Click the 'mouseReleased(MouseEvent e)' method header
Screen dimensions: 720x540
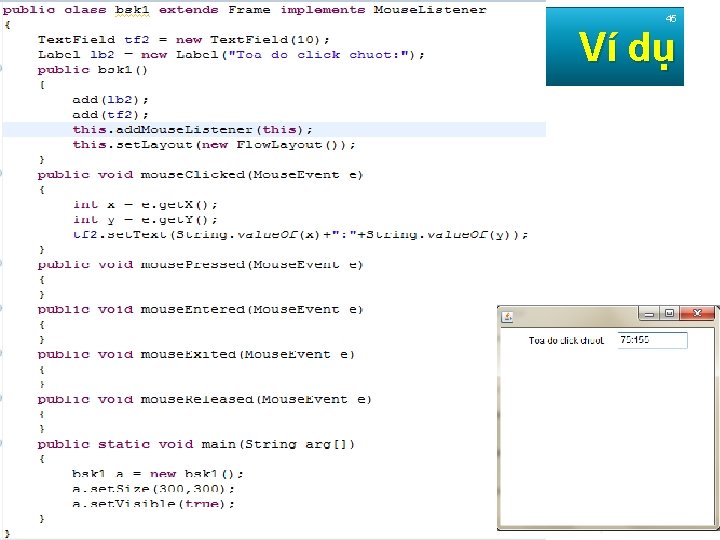204,399
